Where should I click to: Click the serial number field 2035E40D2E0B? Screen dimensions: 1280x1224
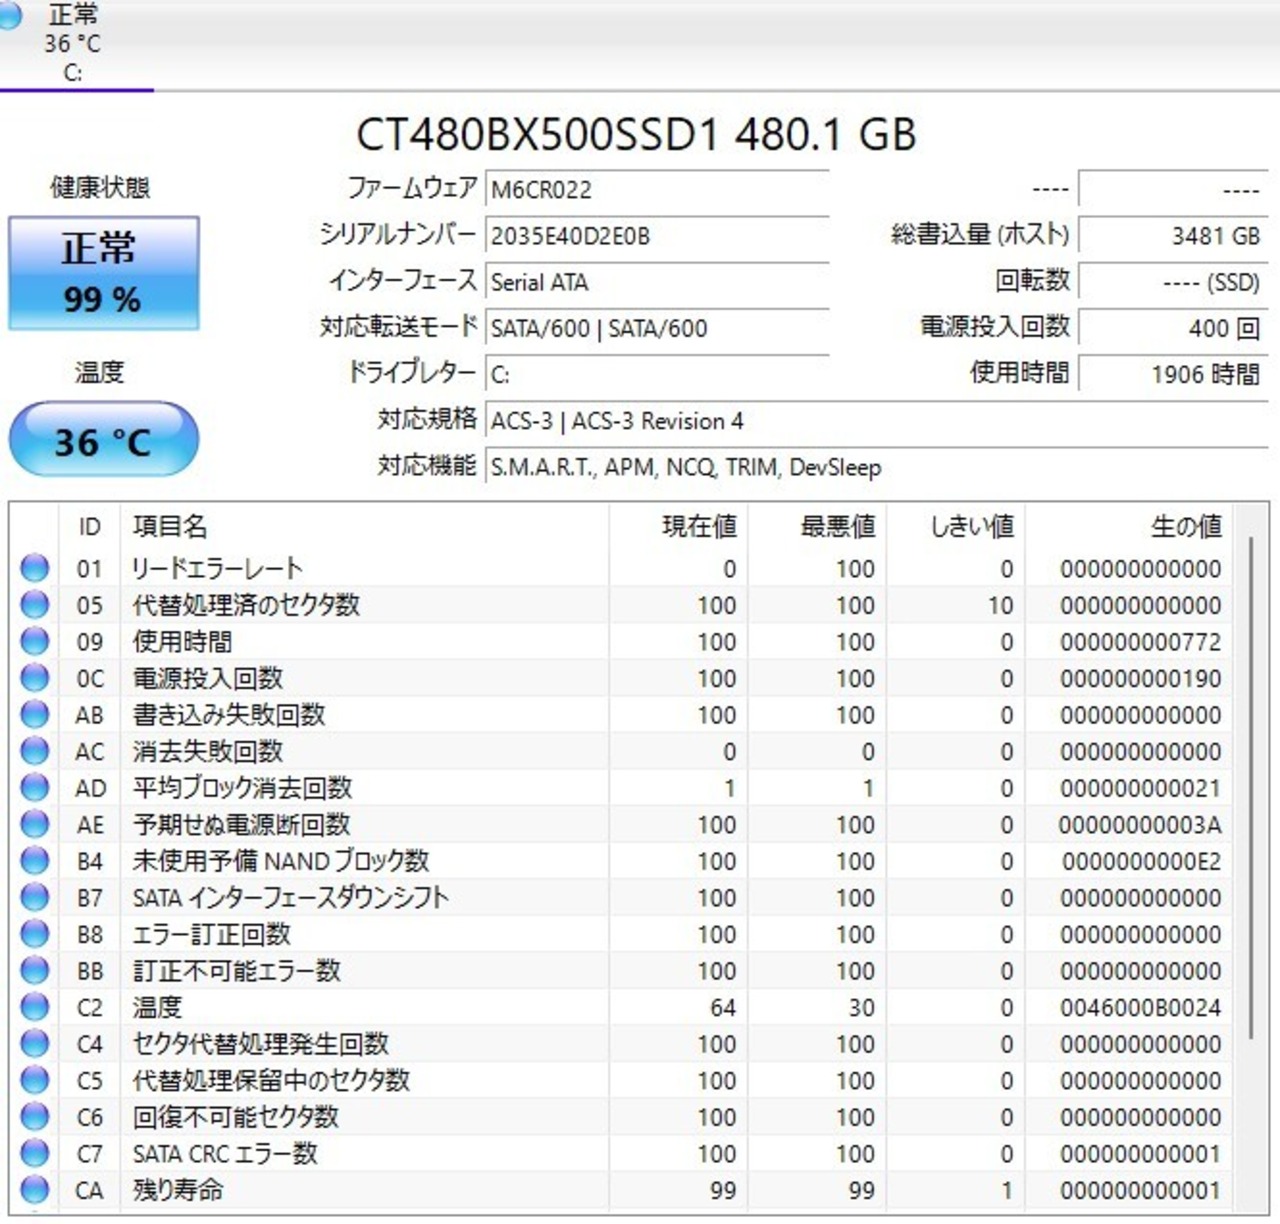pyautogui.click(x=657, y=236)
